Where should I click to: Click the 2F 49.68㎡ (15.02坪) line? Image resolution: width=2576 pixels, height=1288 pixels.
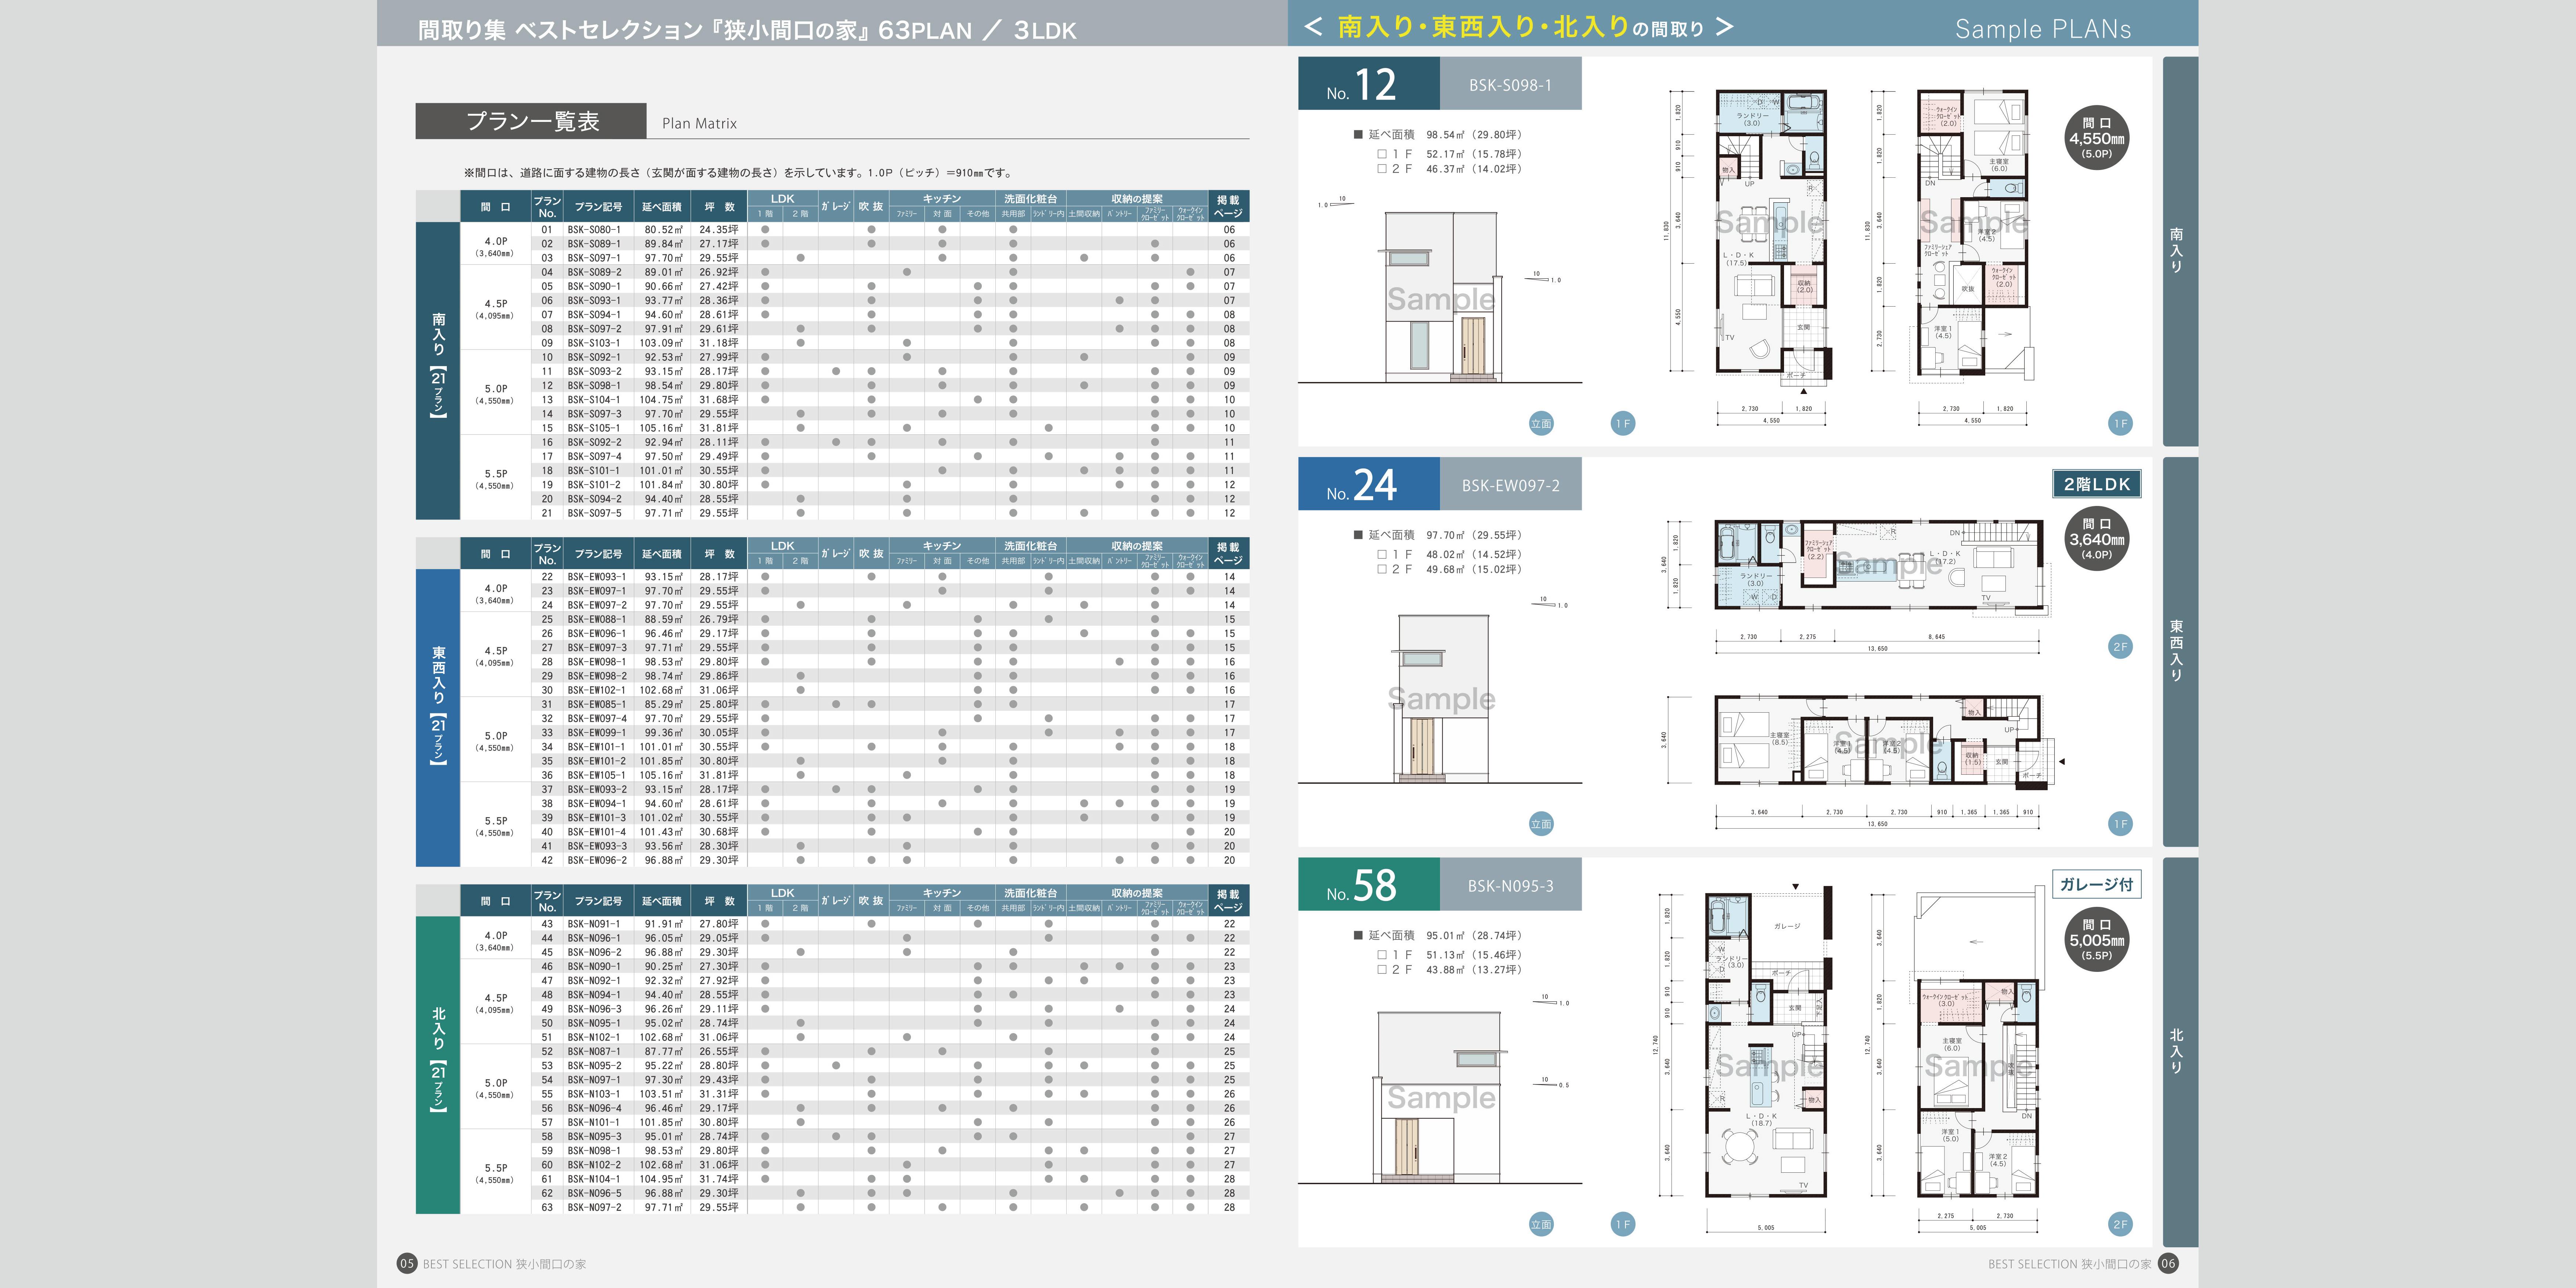1450,570
